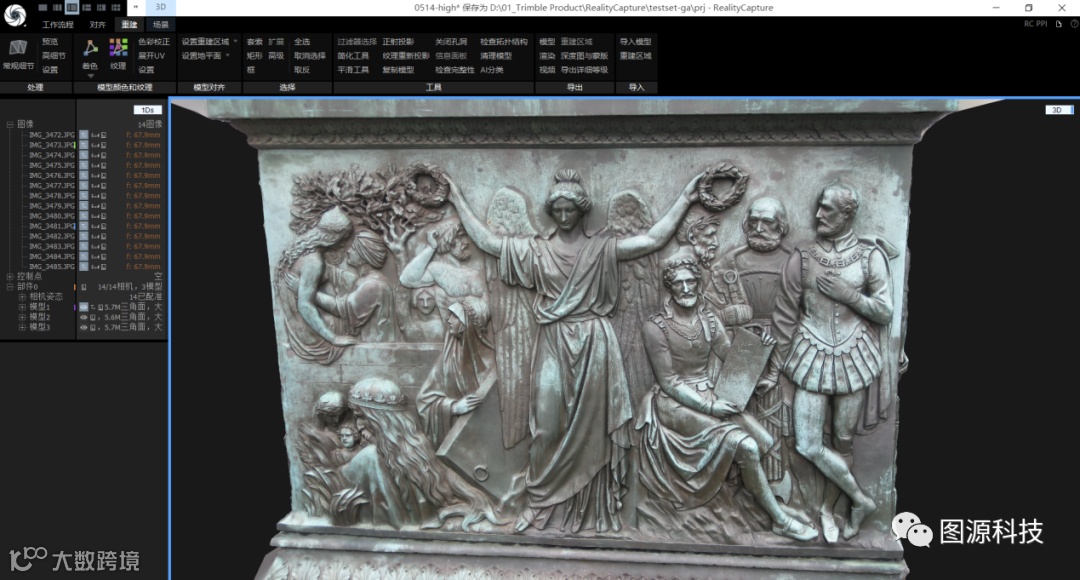
Task: Click the 展开UV unwrap button
Action: 152,56
